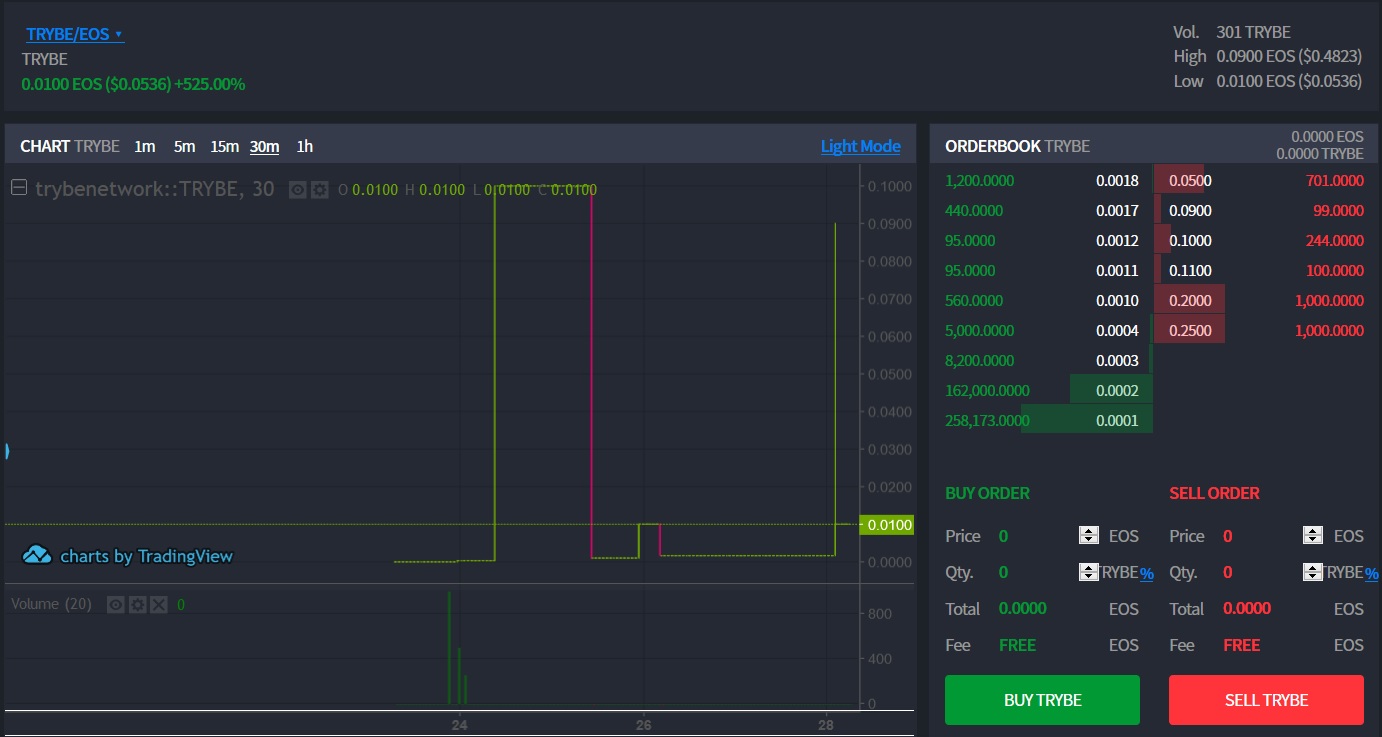The width and height of the screenshot is (1382, 737).
Task: Click the Low 0.0100 EOS value
Action: 1289,81
